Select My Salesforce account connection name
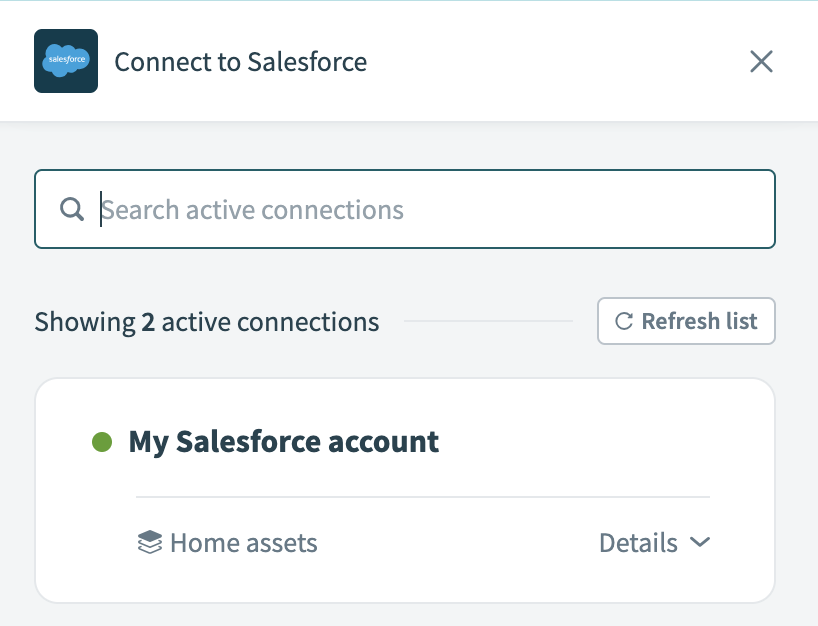Screen dimensions: 818x626 (x=284, y=441)
